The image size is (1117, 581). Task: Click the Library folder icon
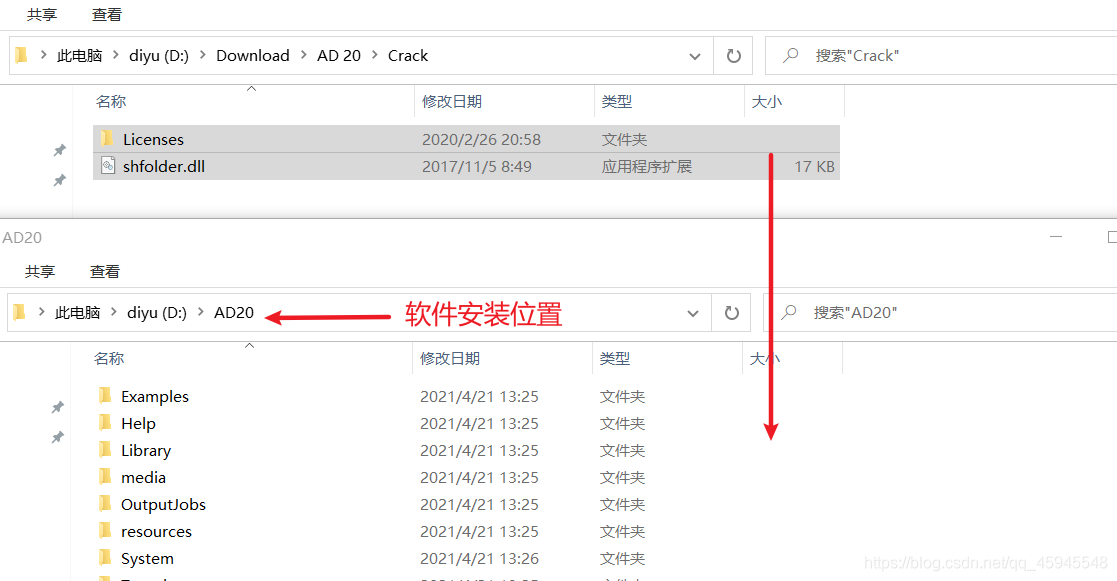point(106,450)
